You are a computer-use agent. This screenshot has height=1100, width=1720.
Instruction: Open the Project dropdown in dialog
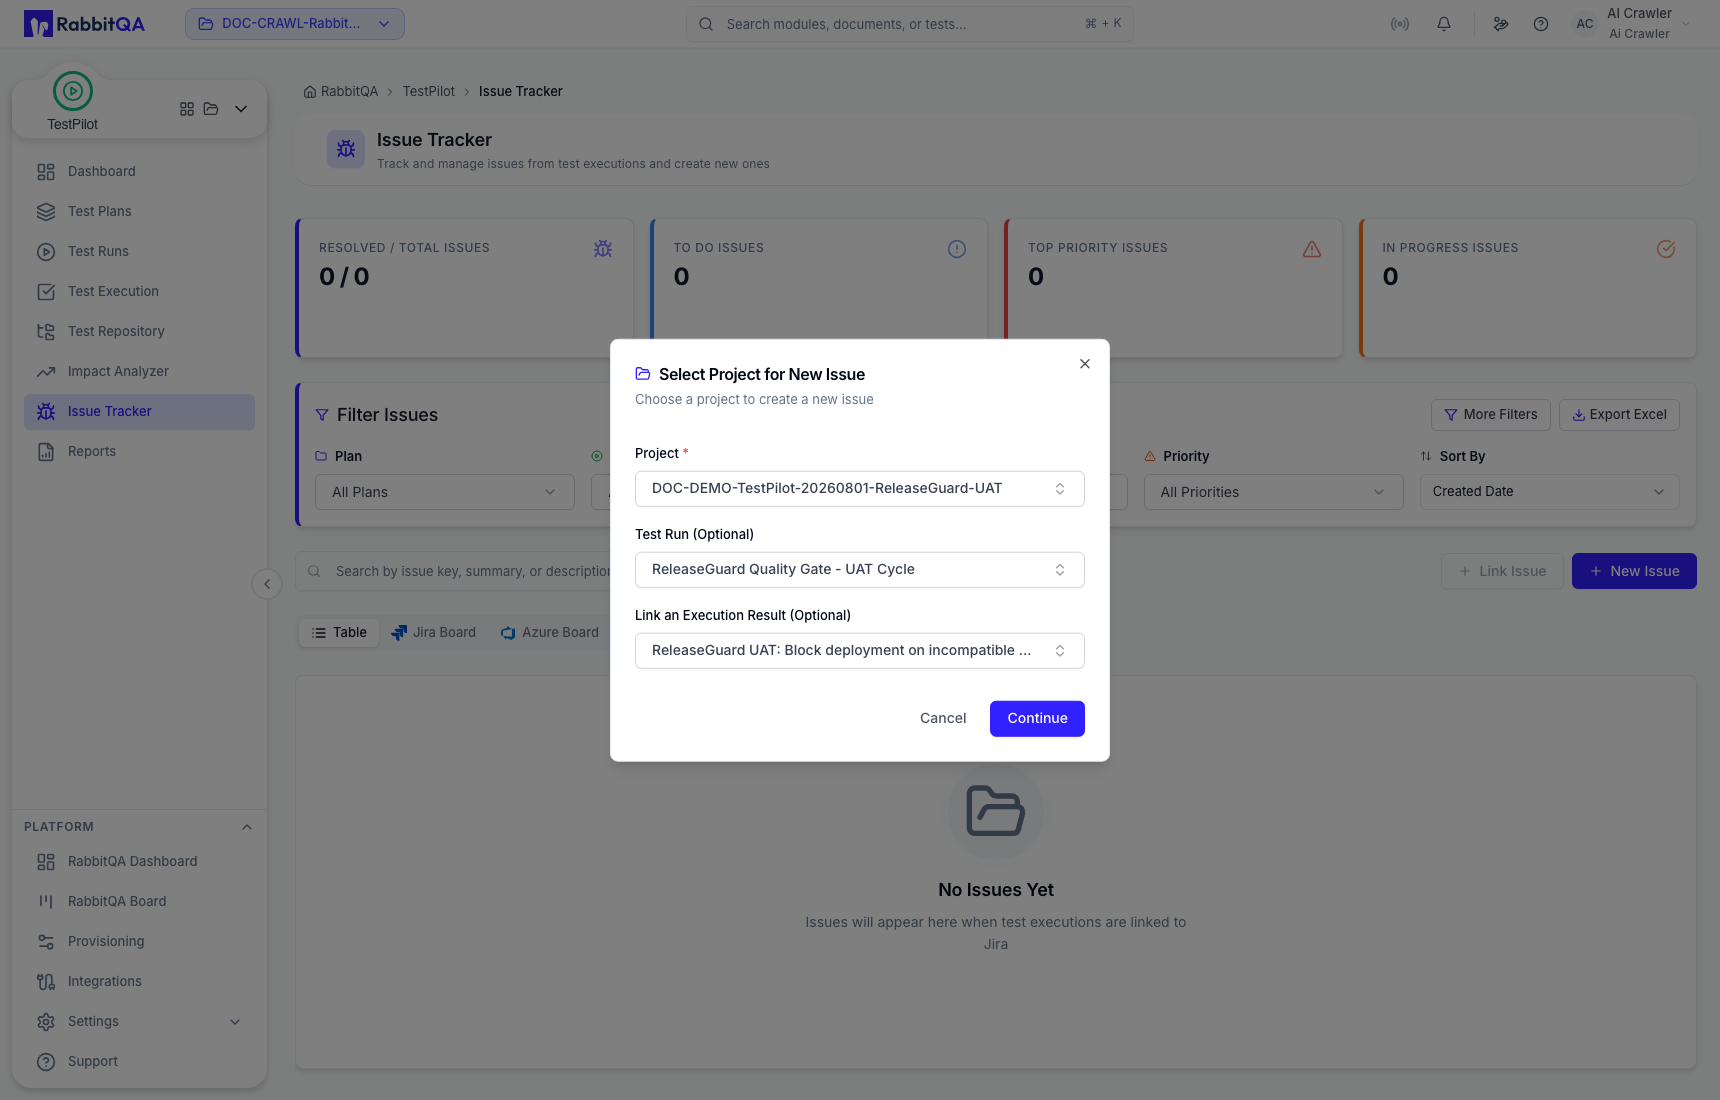point(860,489)
